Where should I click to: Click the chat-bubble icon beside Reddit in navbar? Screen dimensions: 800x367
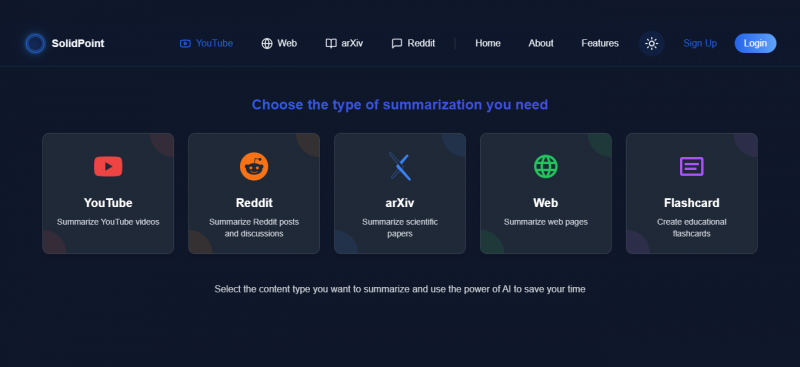click(x=397, y=43)
